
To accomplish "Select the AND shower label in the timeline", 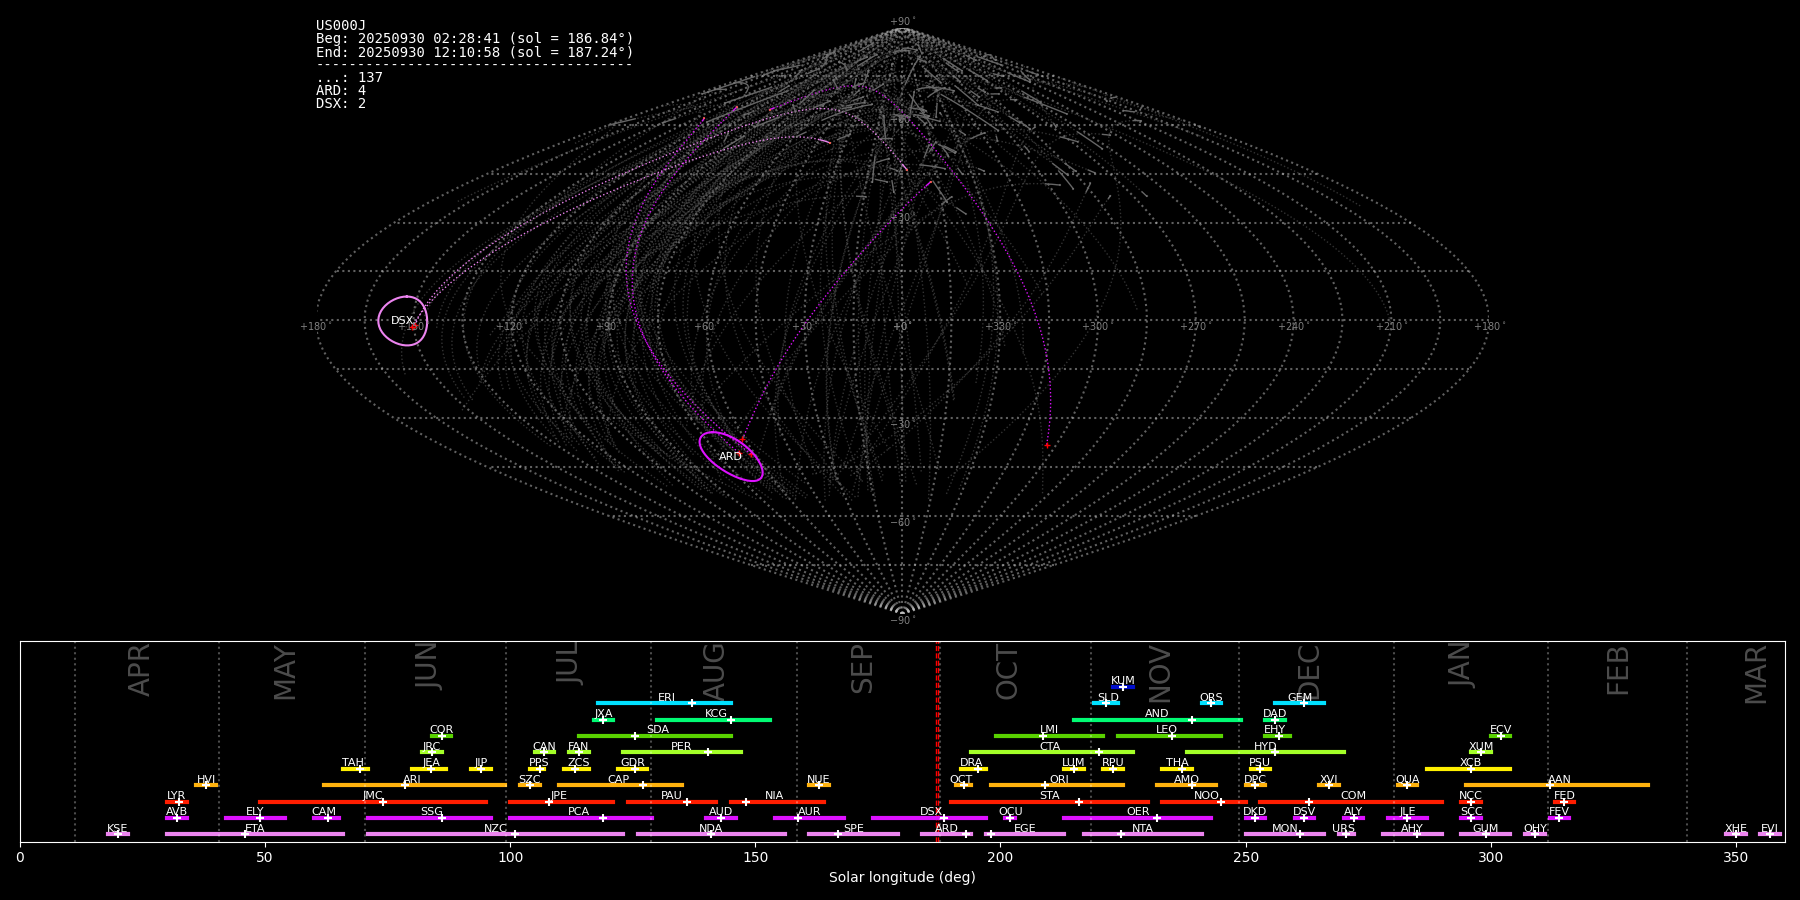I will (1157, 714).
